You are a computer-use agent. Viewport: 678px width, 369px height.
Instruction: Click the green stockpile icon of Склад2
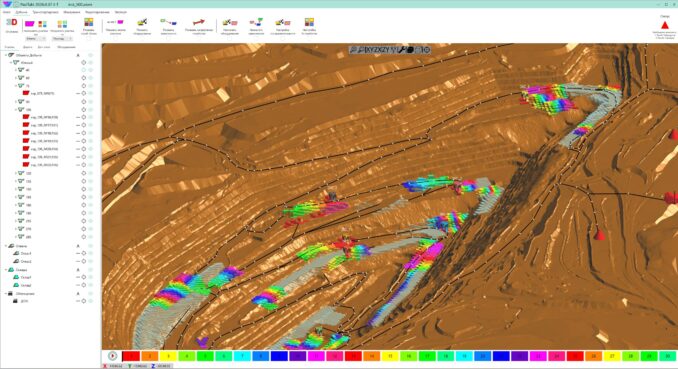16,285
